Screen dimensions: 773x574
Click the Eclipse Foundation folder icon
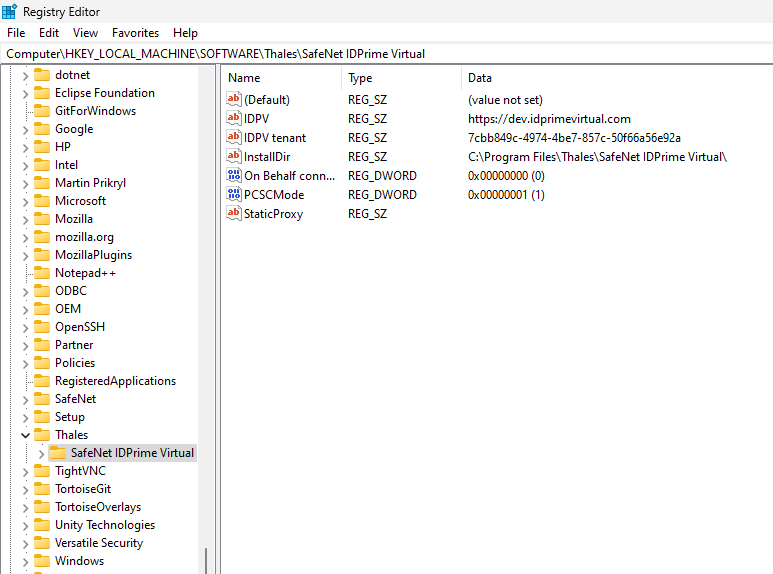[x=42, y=93]
